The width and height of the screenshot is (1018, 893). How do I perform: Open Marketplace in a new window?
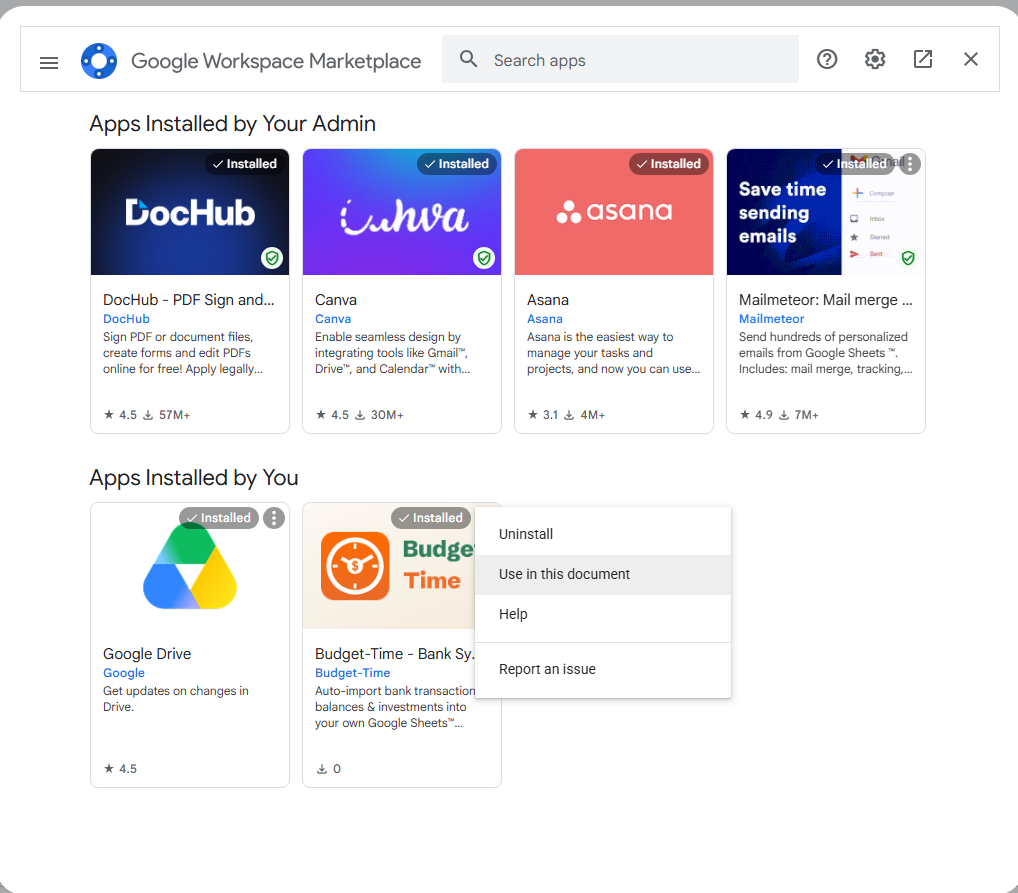tap(923, 59)
